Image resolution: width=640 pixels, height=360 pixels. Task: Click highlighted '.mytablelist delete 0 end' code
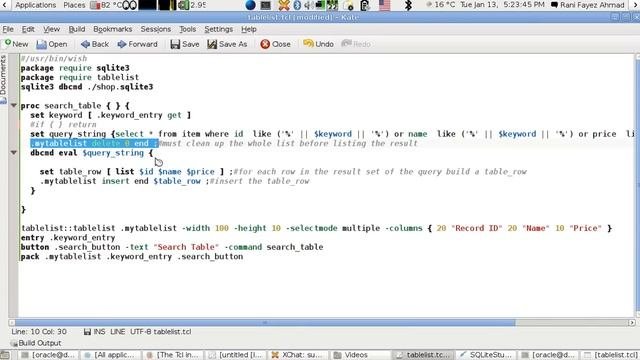94,144
